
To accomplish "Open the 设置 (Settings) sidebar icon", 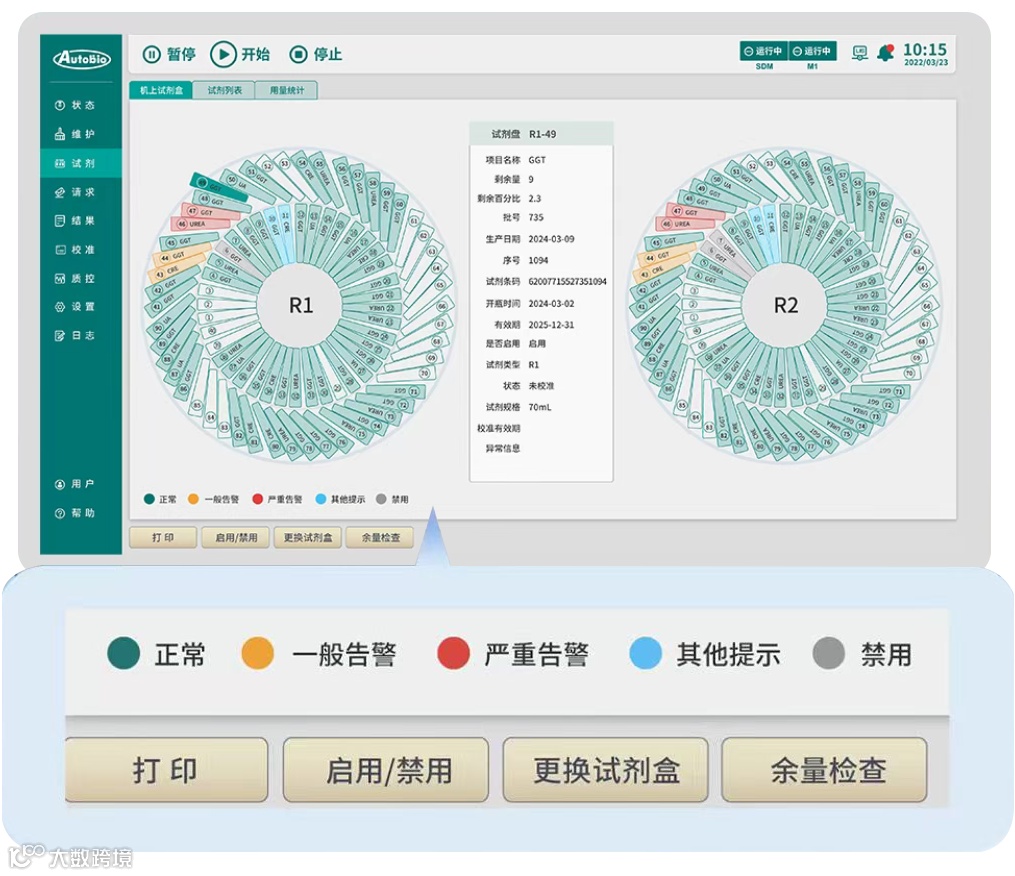I will [58, 304].
